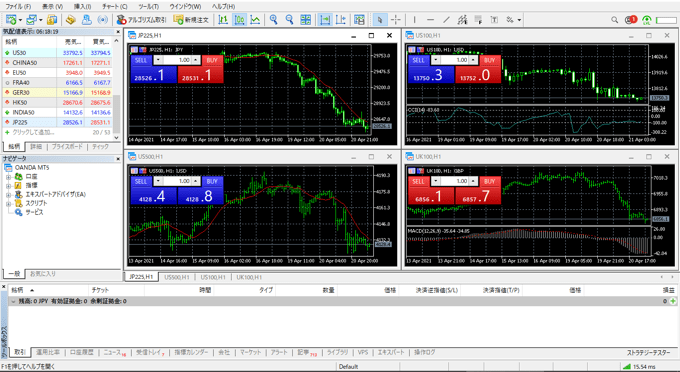Viewport: 680px width, 372px height.
Task: Select the cursor arrow tool
Action: (380, 20)
